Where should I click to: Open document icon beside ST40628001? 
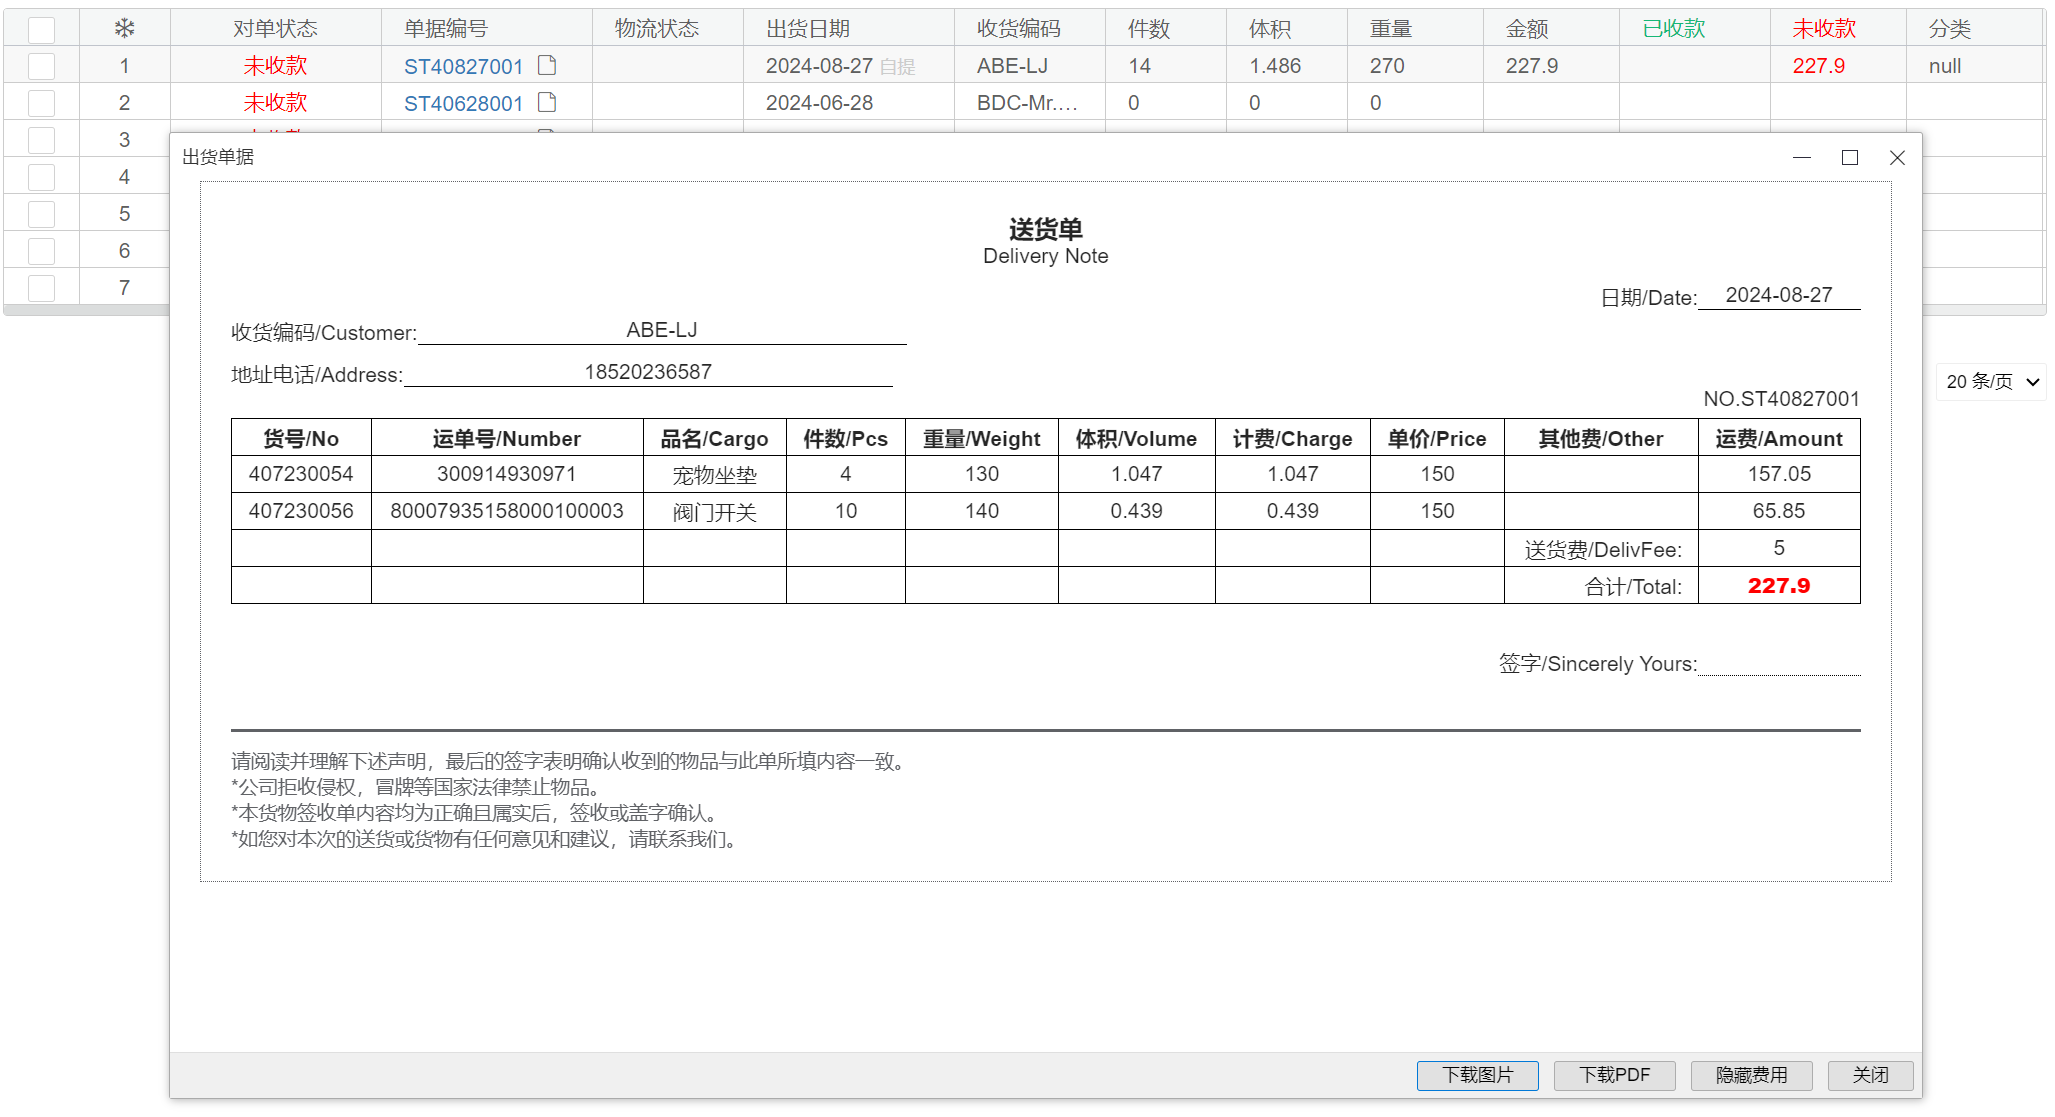tap(547, 102)
